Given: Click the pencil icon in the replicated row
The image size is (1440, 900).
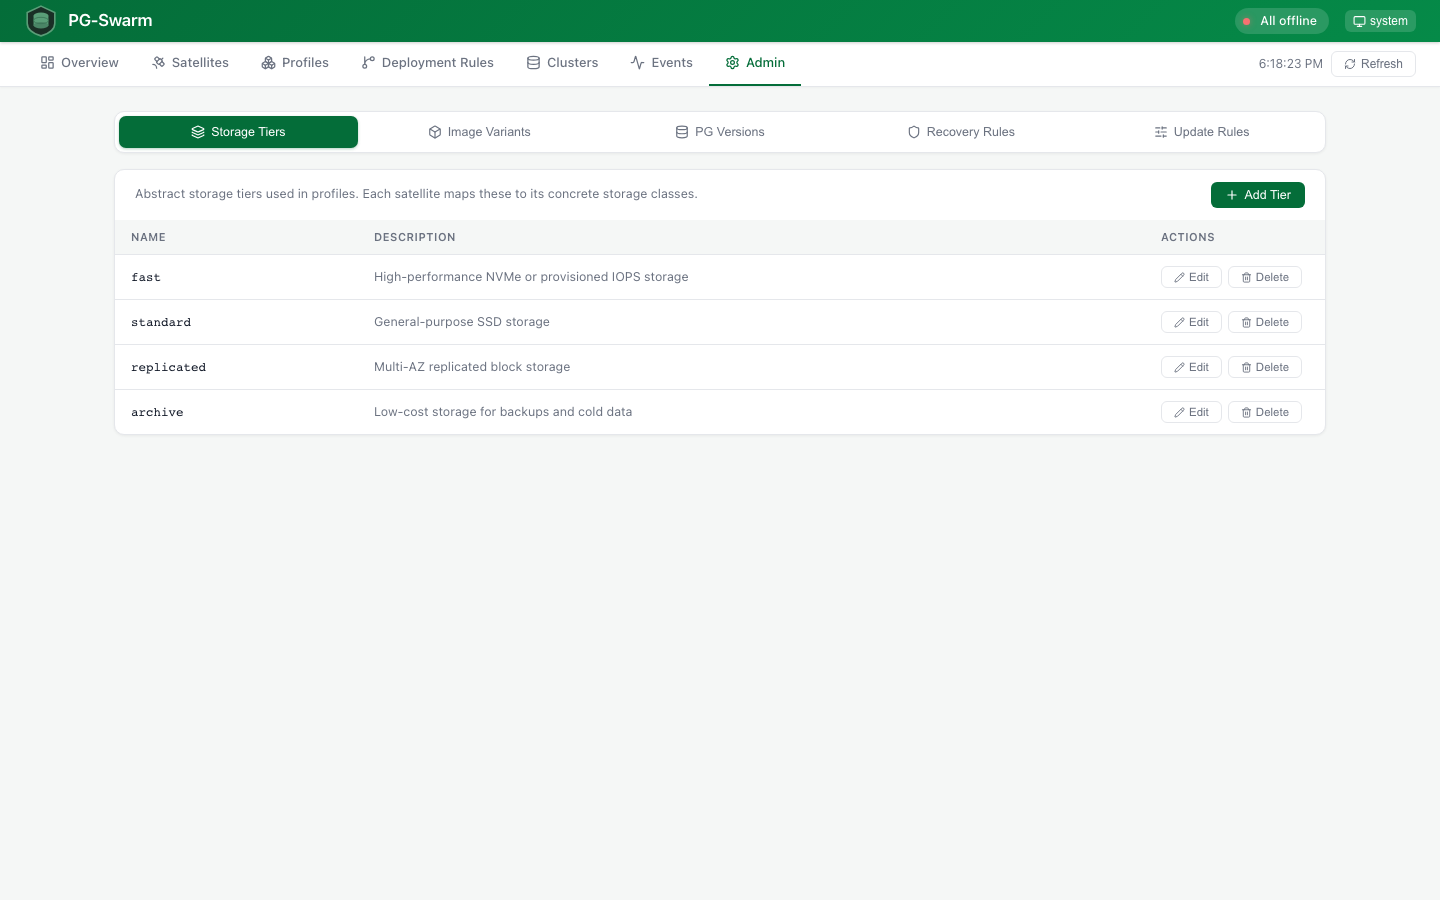Looking at the screenshot, I should tap(1180, 368).
